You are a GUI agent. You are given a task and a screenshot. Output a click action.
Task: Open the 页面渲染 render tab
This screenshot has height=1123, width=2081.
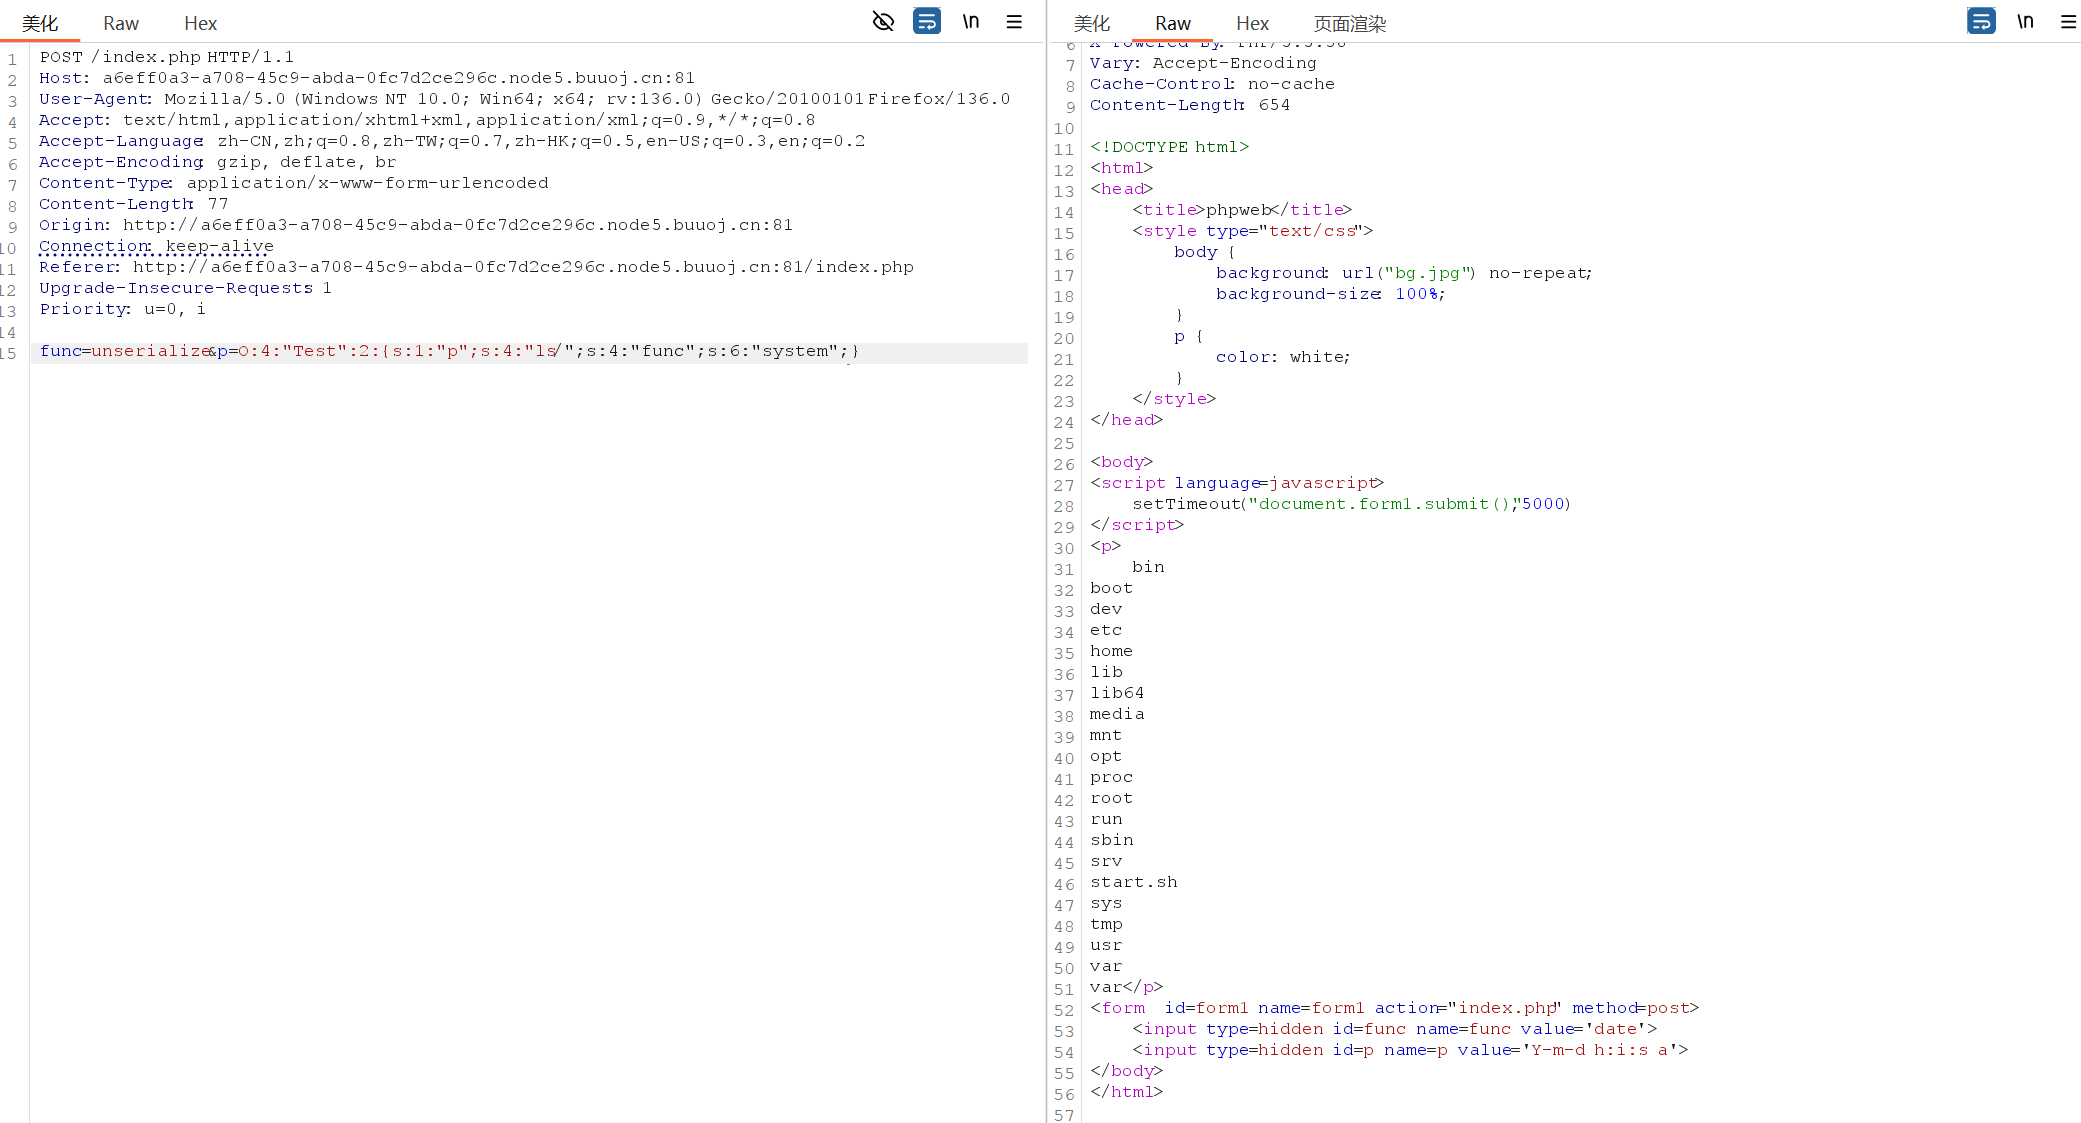tap(1349, 23)
